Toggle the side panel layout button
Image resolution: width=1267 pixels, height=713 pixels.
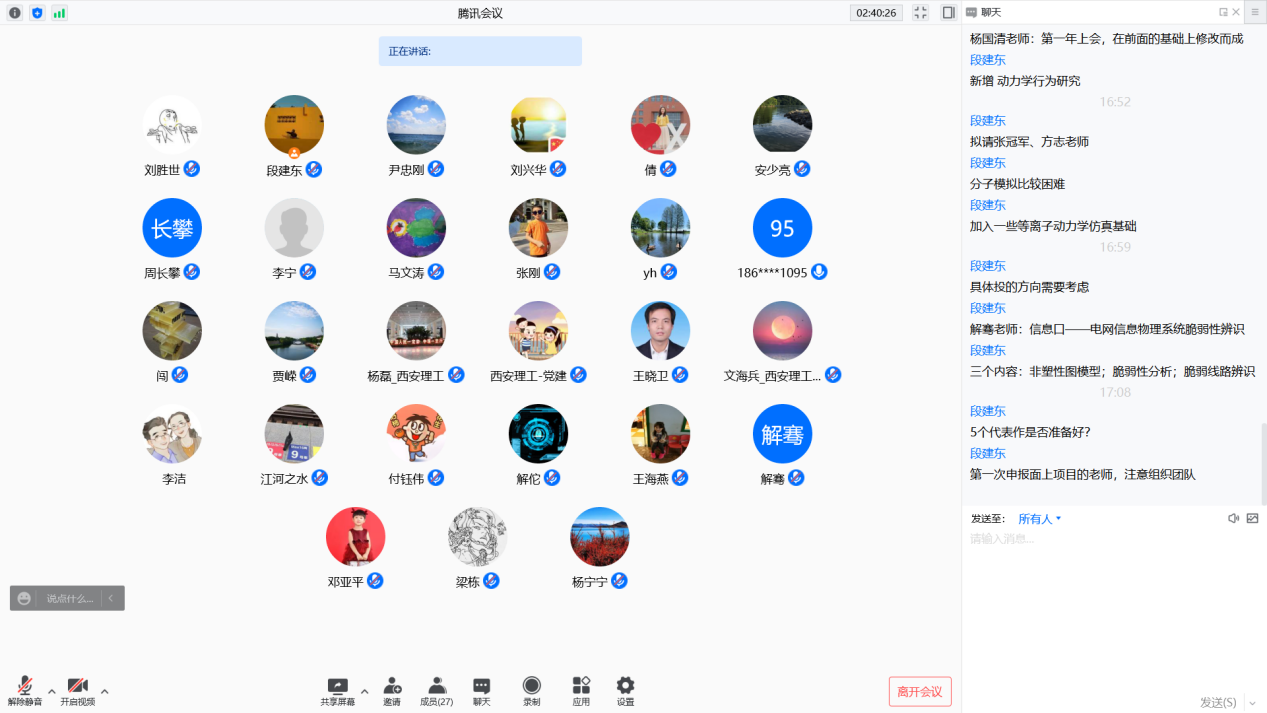(948, 13)
